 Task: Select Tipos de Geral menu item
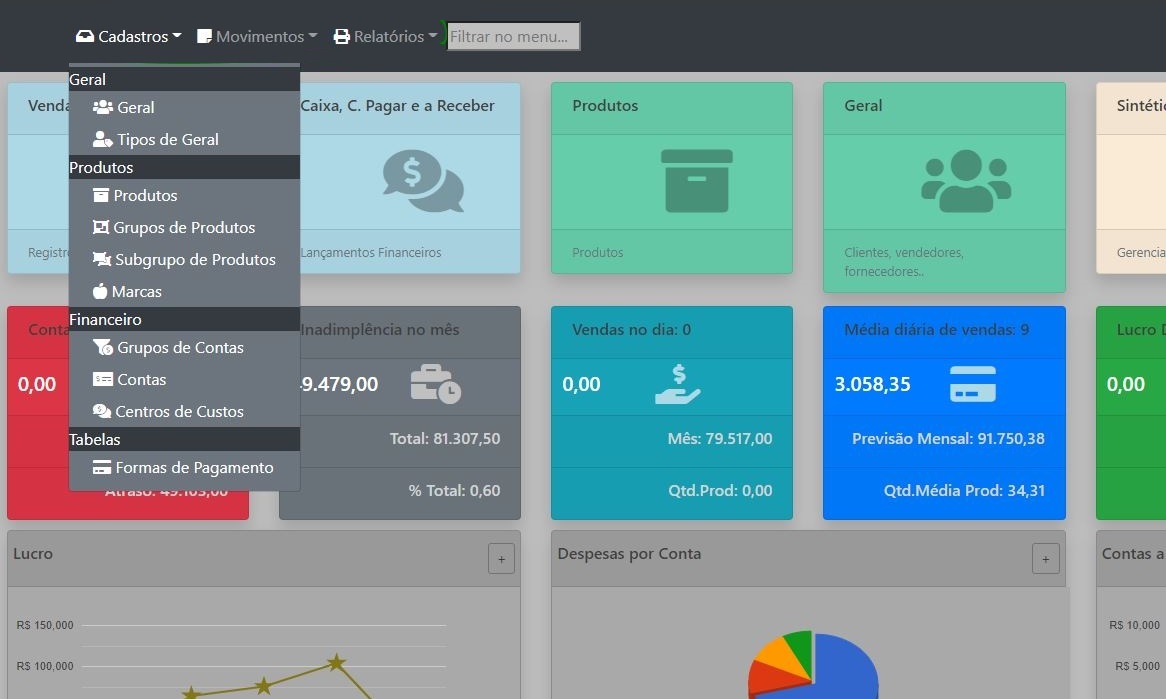(x=167, y=140)
